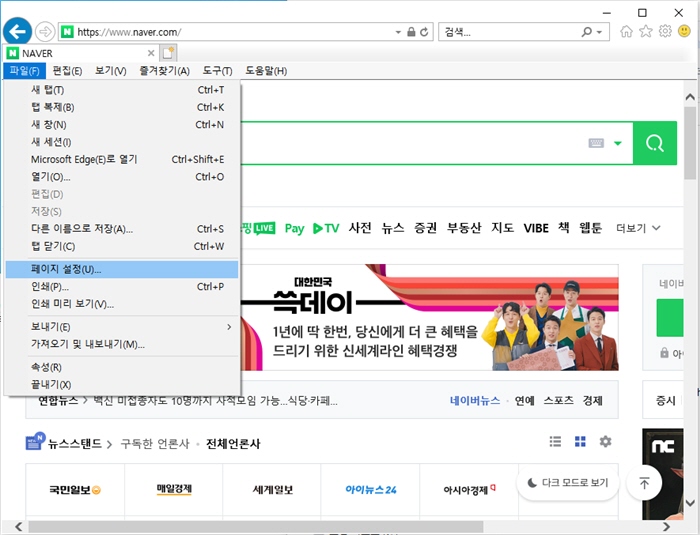Choose 새 창(N) menu entry
700x535 pixels.
[122, 125]
